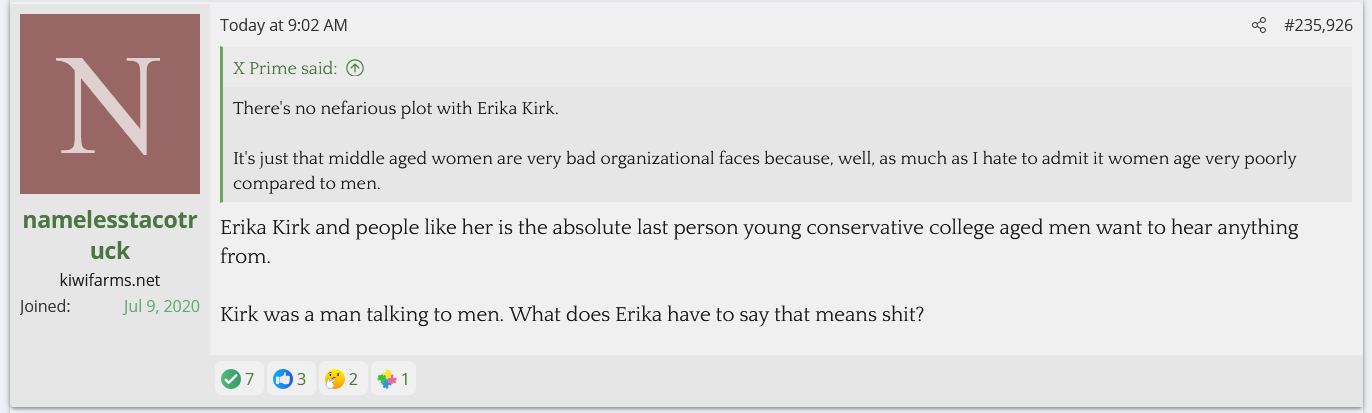Follow the 'X Prime said:' quote link
The height and width of the screenshot is (413, 1372).
285,69
